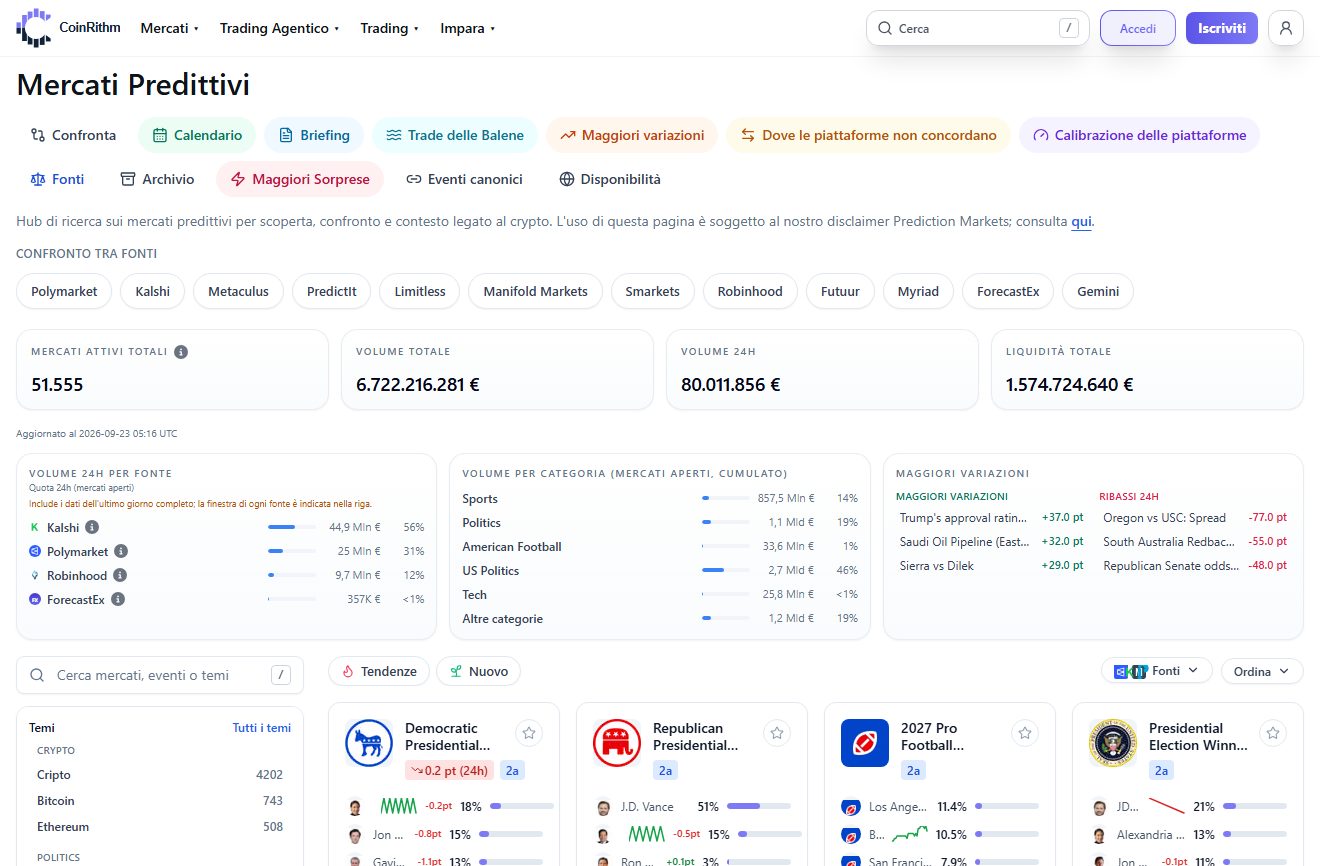Open the Disponibilità tab
The height and width of the screenshot is (866, 1320).
coord(609,179)
